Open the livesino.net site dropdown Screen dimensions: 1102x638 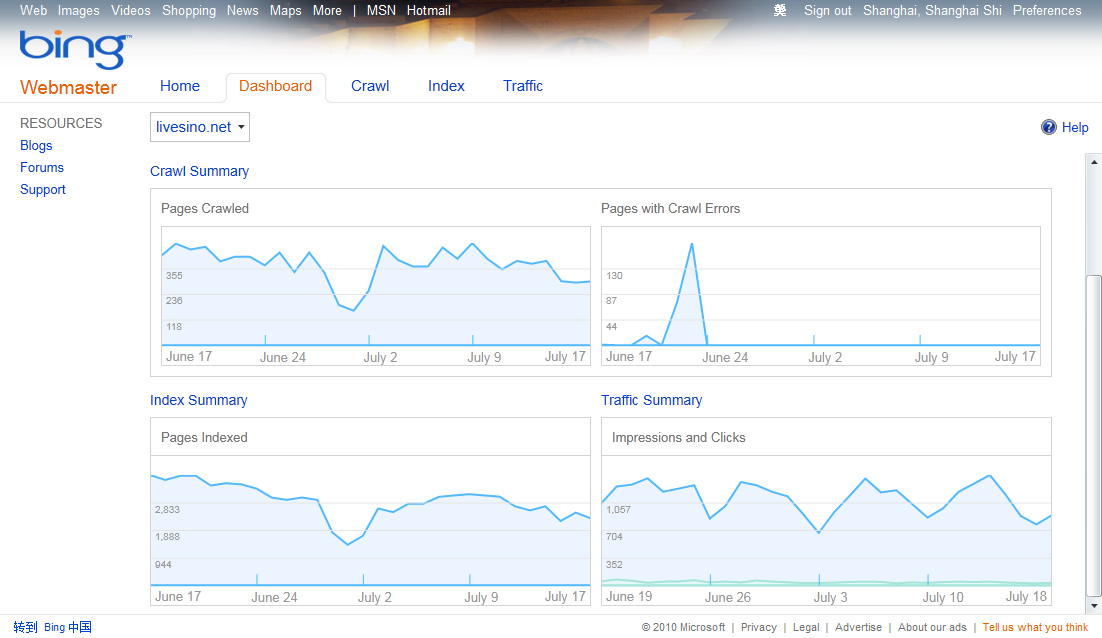pos(200,127)
